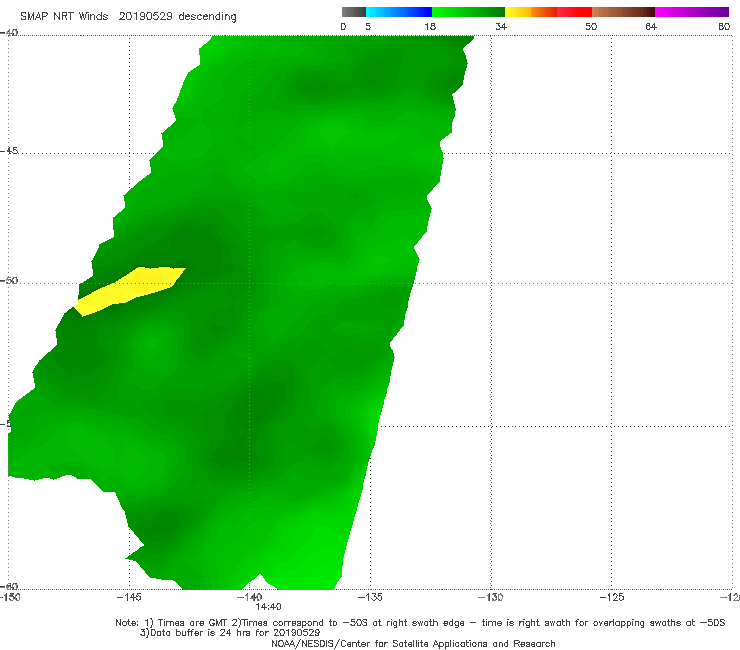The width and height of the screenshot is (740, 650).
Task: Click the latitude axis label '-50'
Action: pyautogui.click(x=9, y=280)
